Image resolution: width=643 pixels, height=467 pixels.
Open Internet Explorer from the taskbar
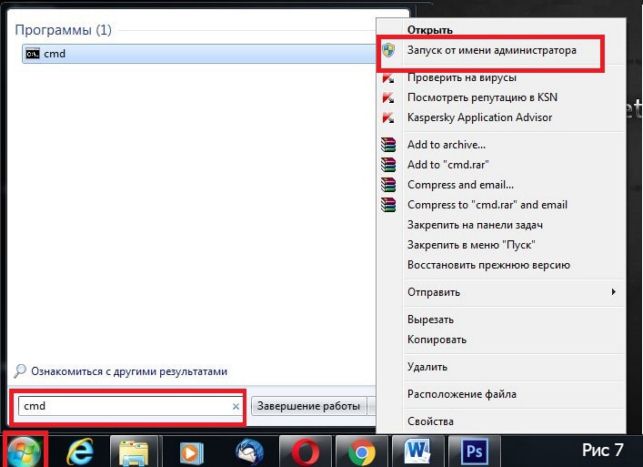pyautogui.click(x=80, y=452)
